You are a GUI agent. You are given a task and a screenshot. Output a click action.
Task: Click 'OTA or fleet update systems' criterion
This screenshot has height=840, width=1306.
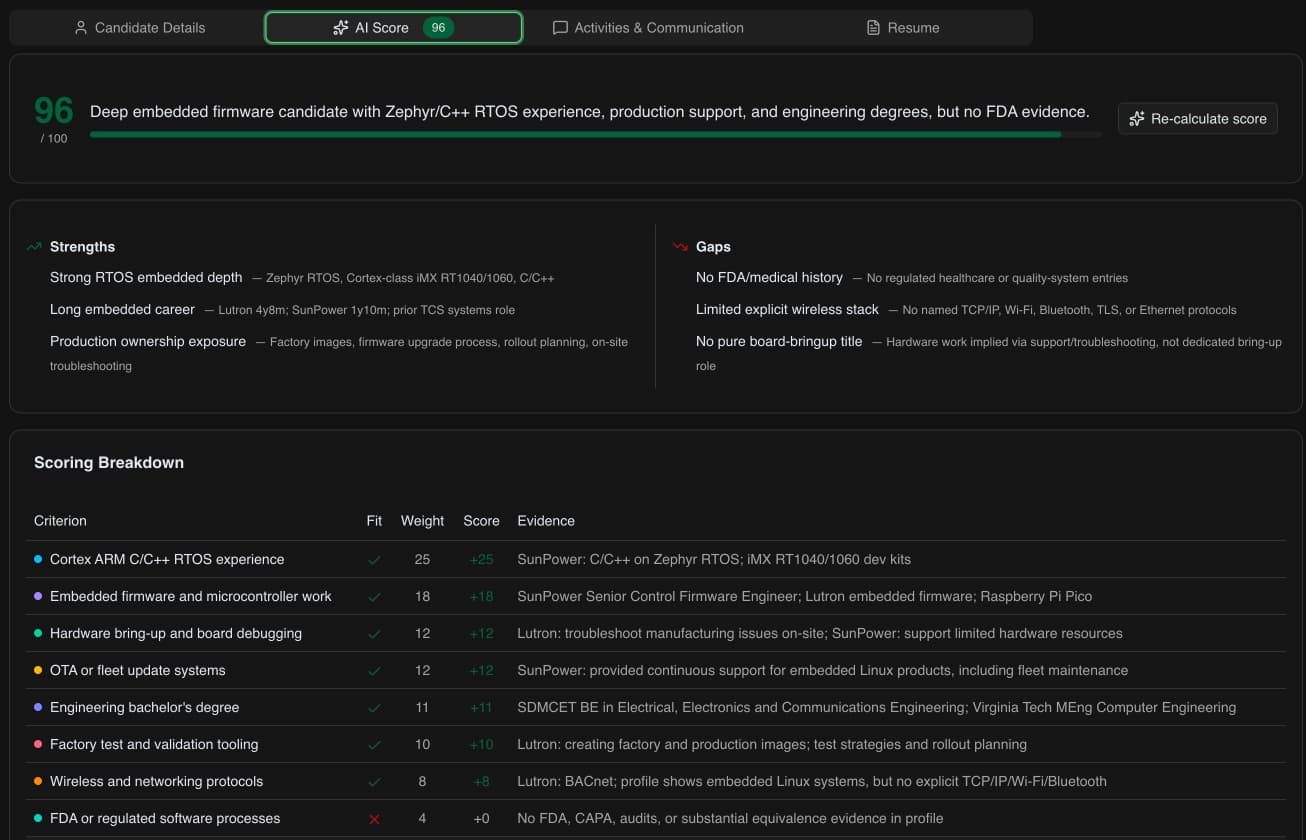[138, 671]
